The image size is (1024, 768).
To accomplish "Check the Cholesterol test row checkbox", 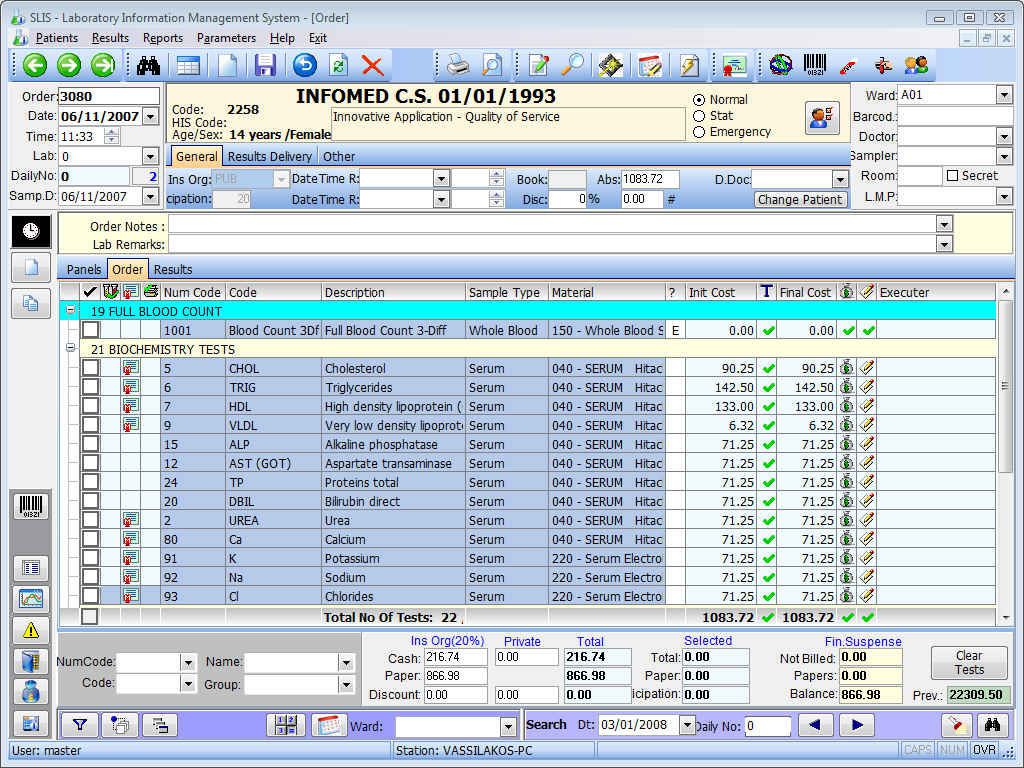I will [91, 369].
